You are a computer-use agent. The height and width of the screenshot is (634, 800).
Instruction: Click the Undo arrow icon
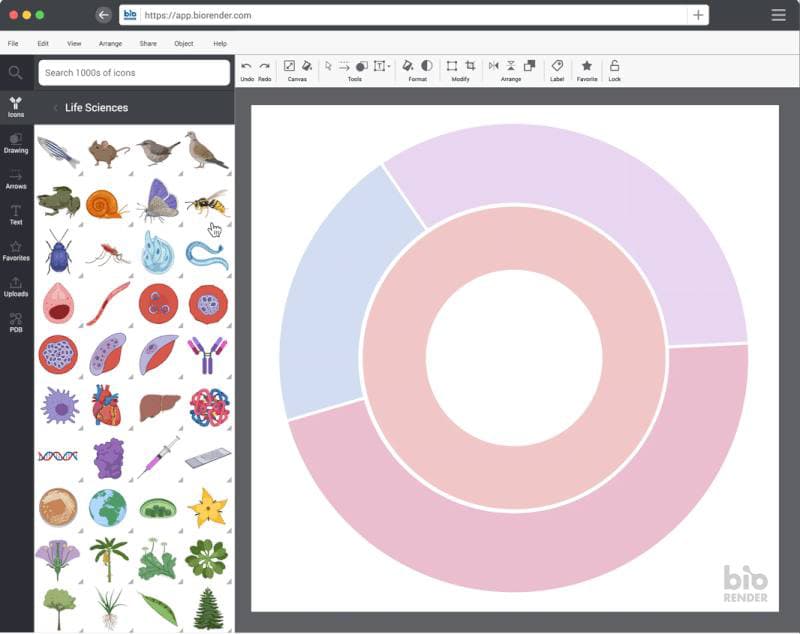pyautogui.click(x=246, y=66)
